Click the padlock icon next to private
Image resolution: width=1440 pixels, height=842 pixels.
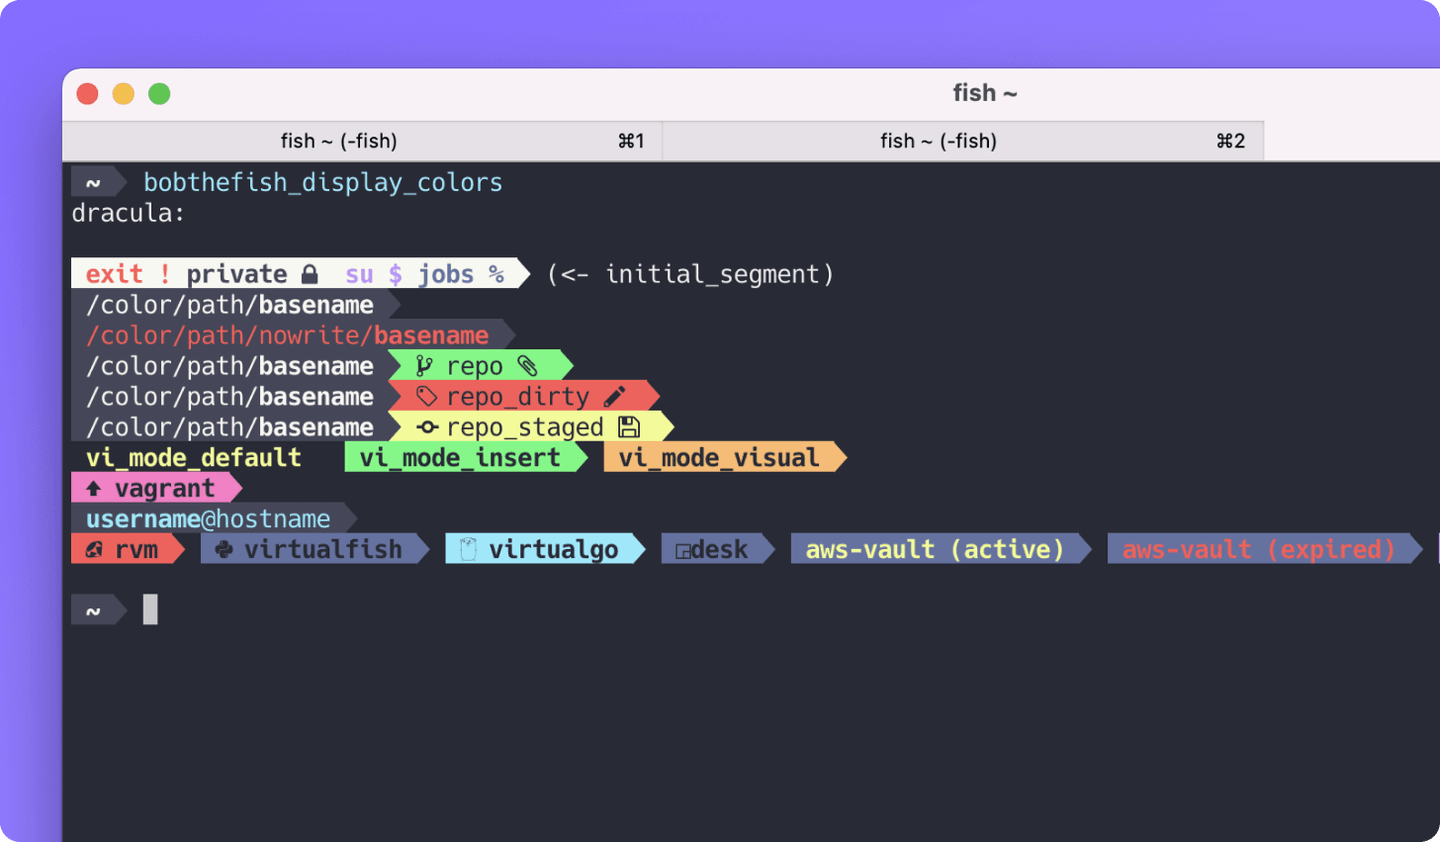(x=308, y=272)
